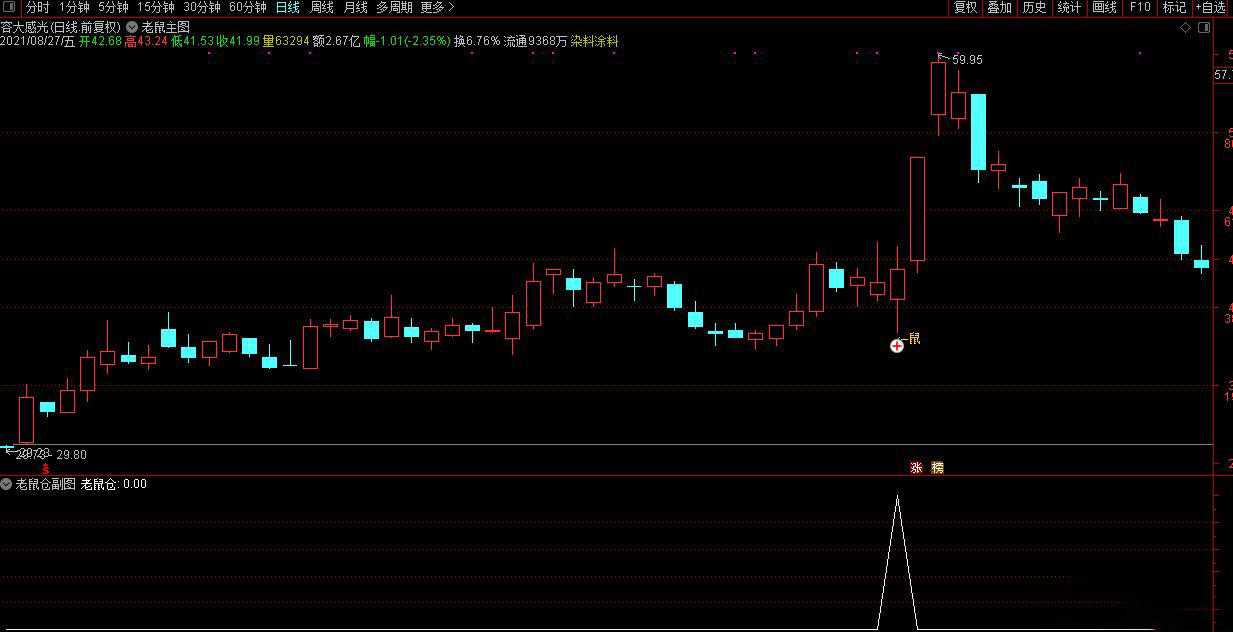Open the 更多 periods expander
This screenshot has width=1233, height=632.
tap(437, 8)
